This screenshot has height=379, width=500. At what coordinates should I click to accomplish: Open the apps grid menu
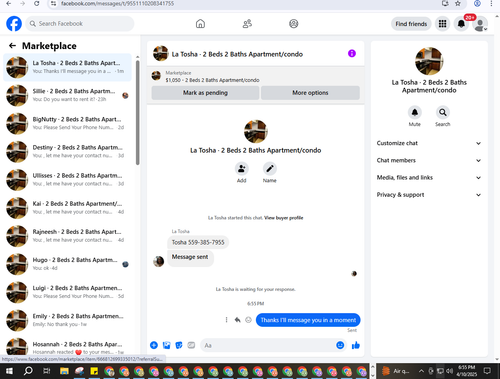click(x=442, y=24)
